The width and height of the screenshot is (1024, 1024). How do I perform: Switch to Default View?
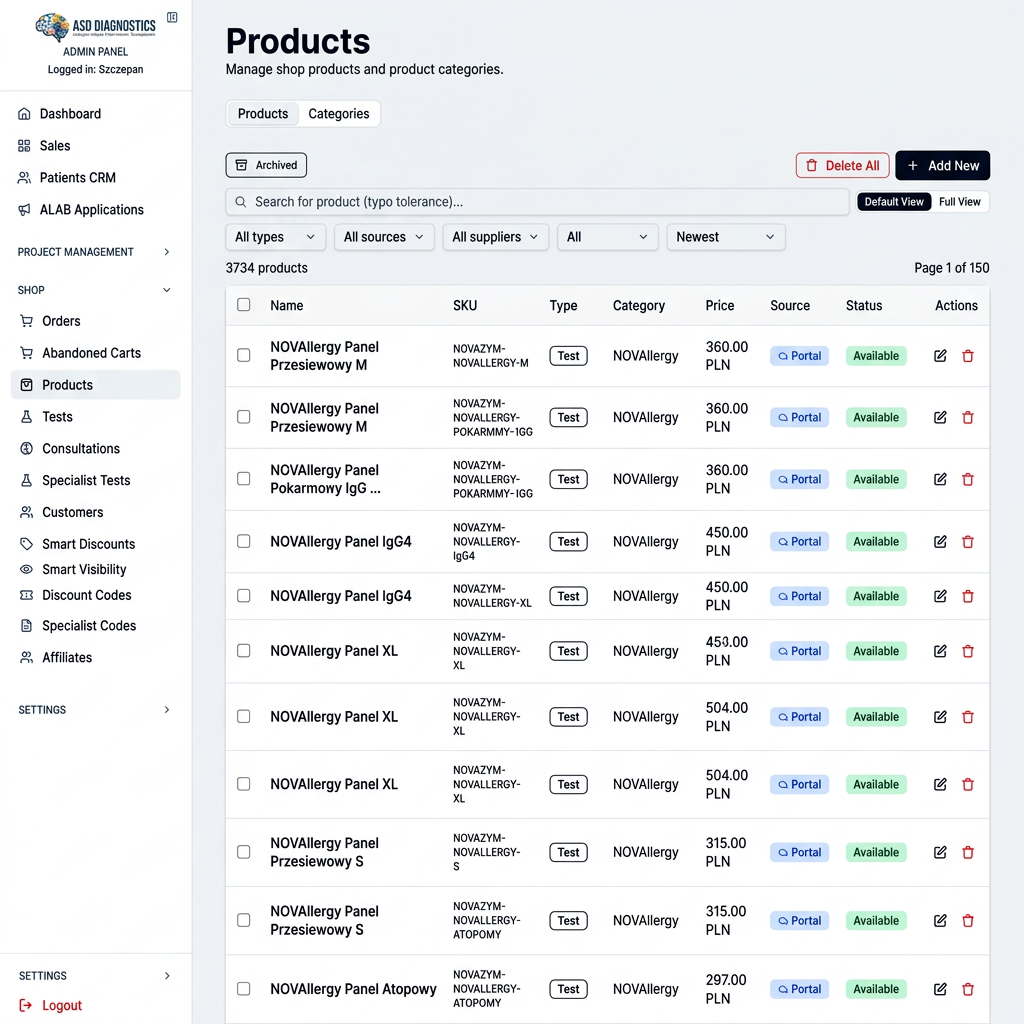894,202
